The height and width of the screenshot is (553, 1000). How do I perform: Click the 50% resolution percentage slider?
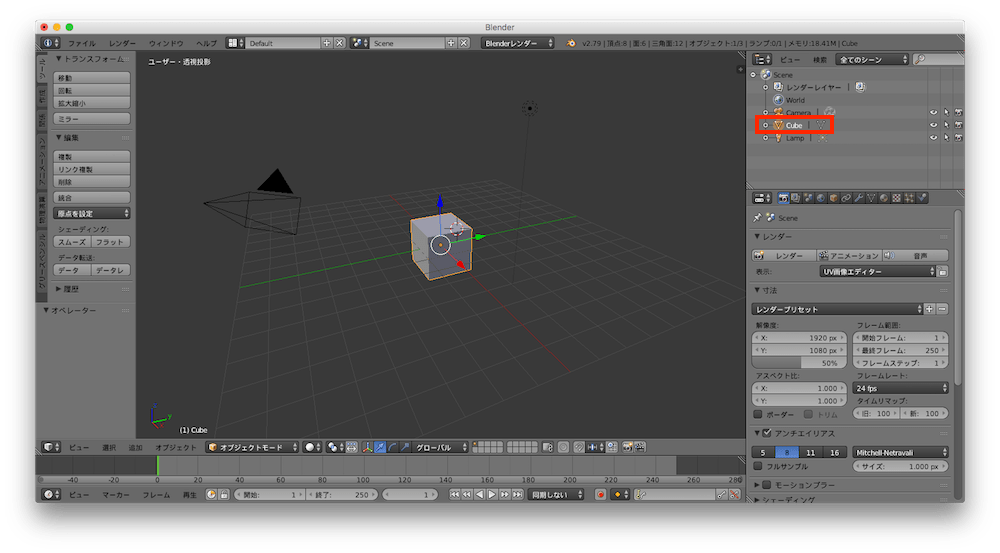(799, 363)
